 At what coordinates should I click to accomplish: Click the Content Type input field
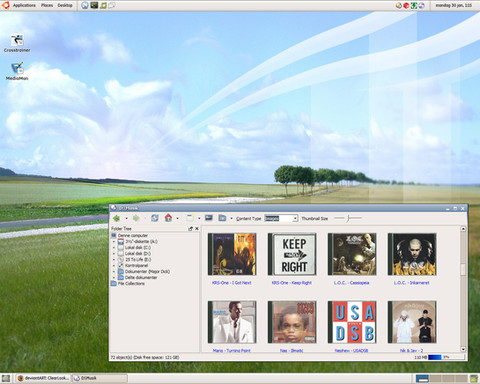coord(279,219)
